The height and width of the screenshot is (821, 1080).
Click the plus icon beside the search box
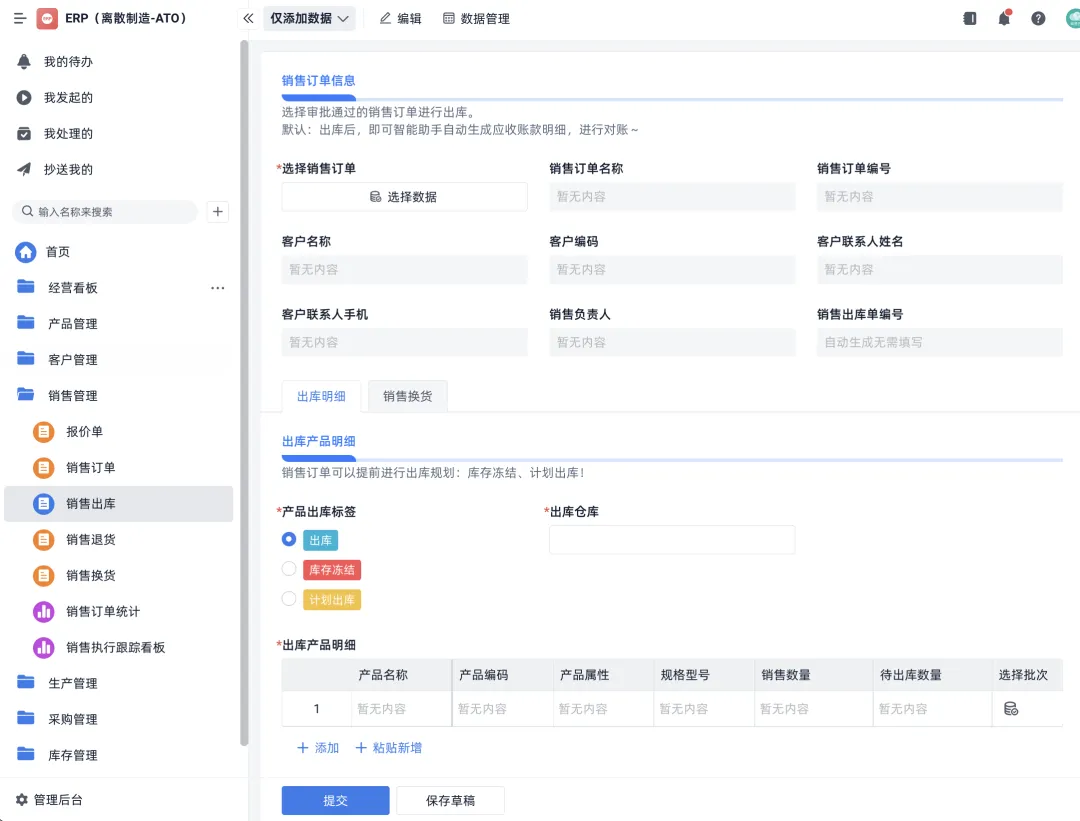(x=218, y=211)
